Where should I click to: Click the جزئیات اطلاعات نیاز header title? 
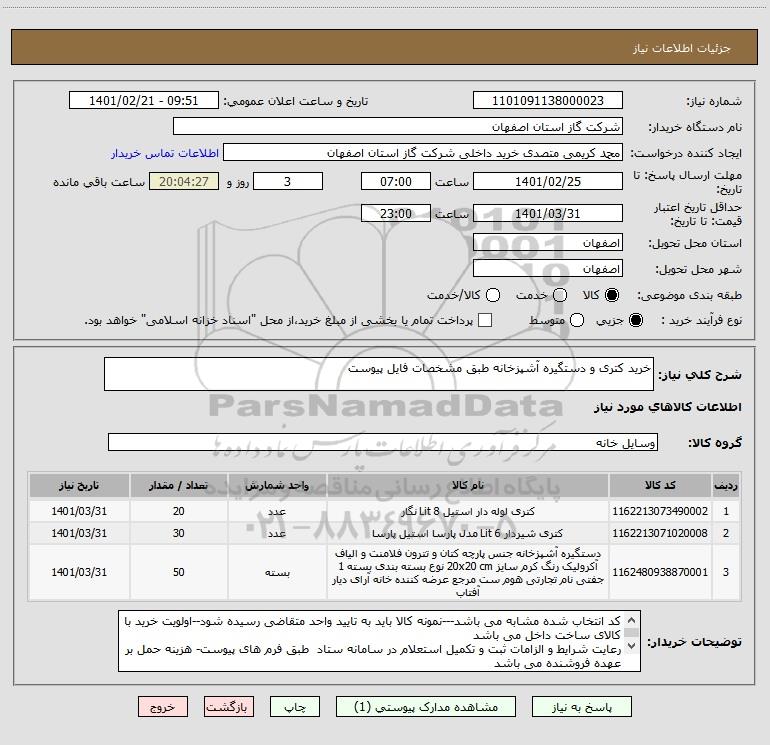point(682,48)
